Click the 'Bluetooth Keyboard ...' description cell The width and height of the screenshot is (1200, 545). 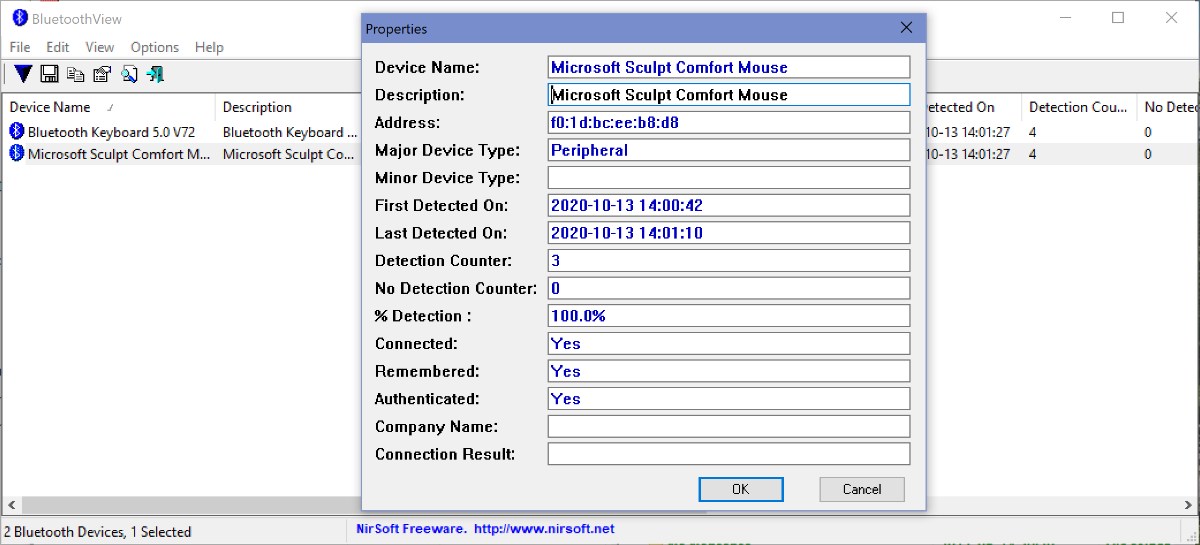[x=289, y=131]
